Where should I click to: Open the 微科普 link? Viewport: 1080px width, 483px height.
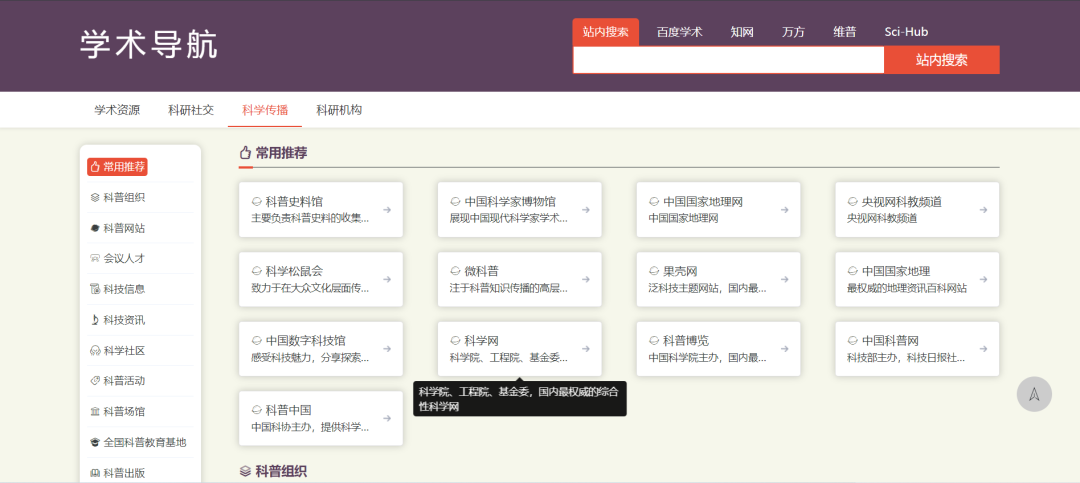519,279
